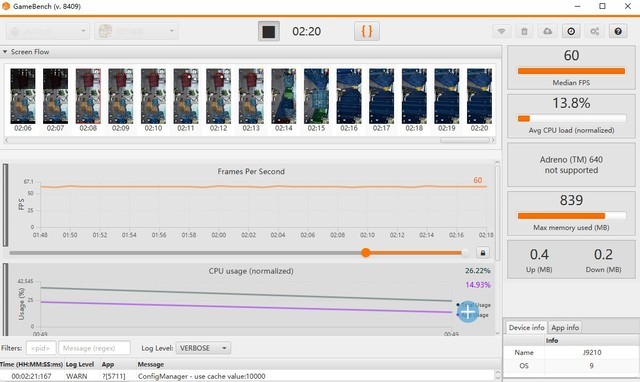Toggle the lock beside the timeline slider

tap(482, 253)
